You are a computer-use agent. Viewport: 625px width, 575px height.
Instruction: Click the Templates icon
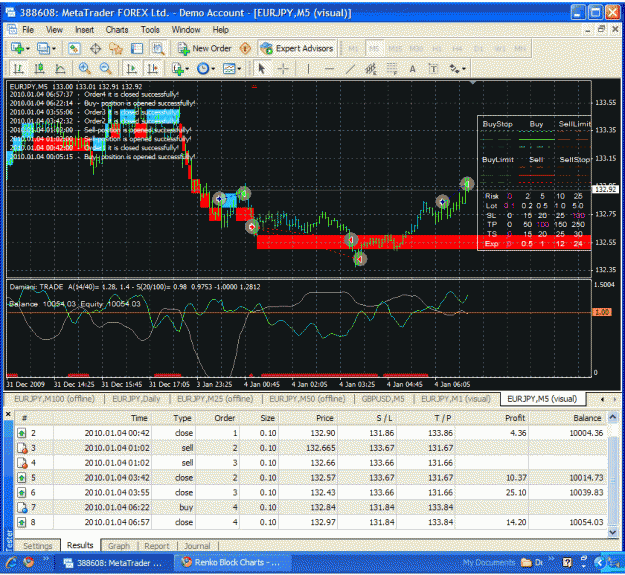tap(229, 69)
